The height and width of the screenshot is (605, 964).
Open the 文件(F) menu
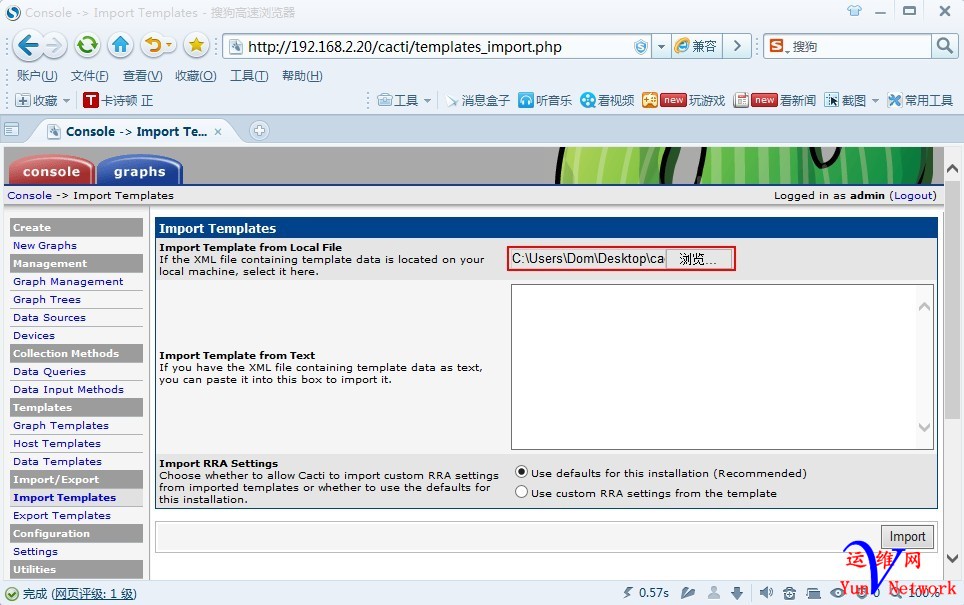tap(90, 76)
